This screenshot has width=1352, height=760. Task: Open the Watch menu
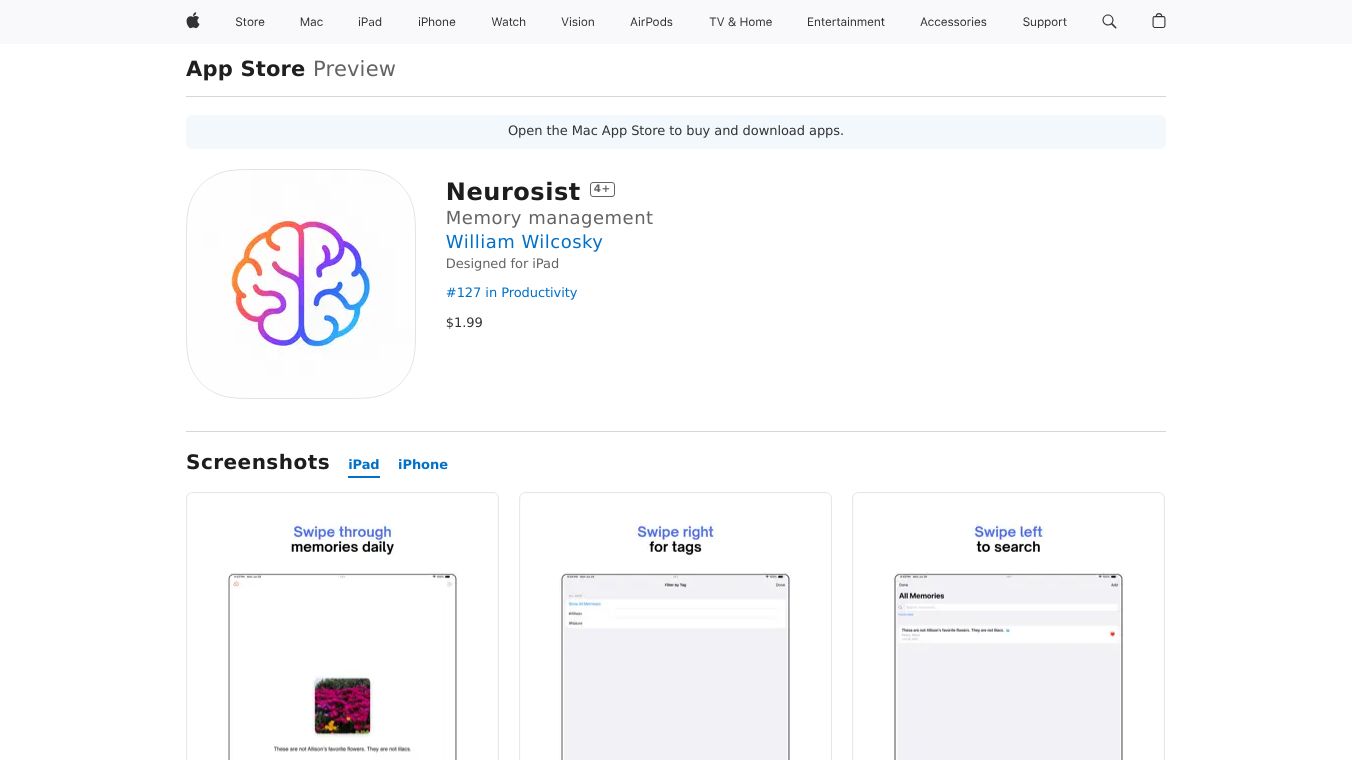pos(509,22)
